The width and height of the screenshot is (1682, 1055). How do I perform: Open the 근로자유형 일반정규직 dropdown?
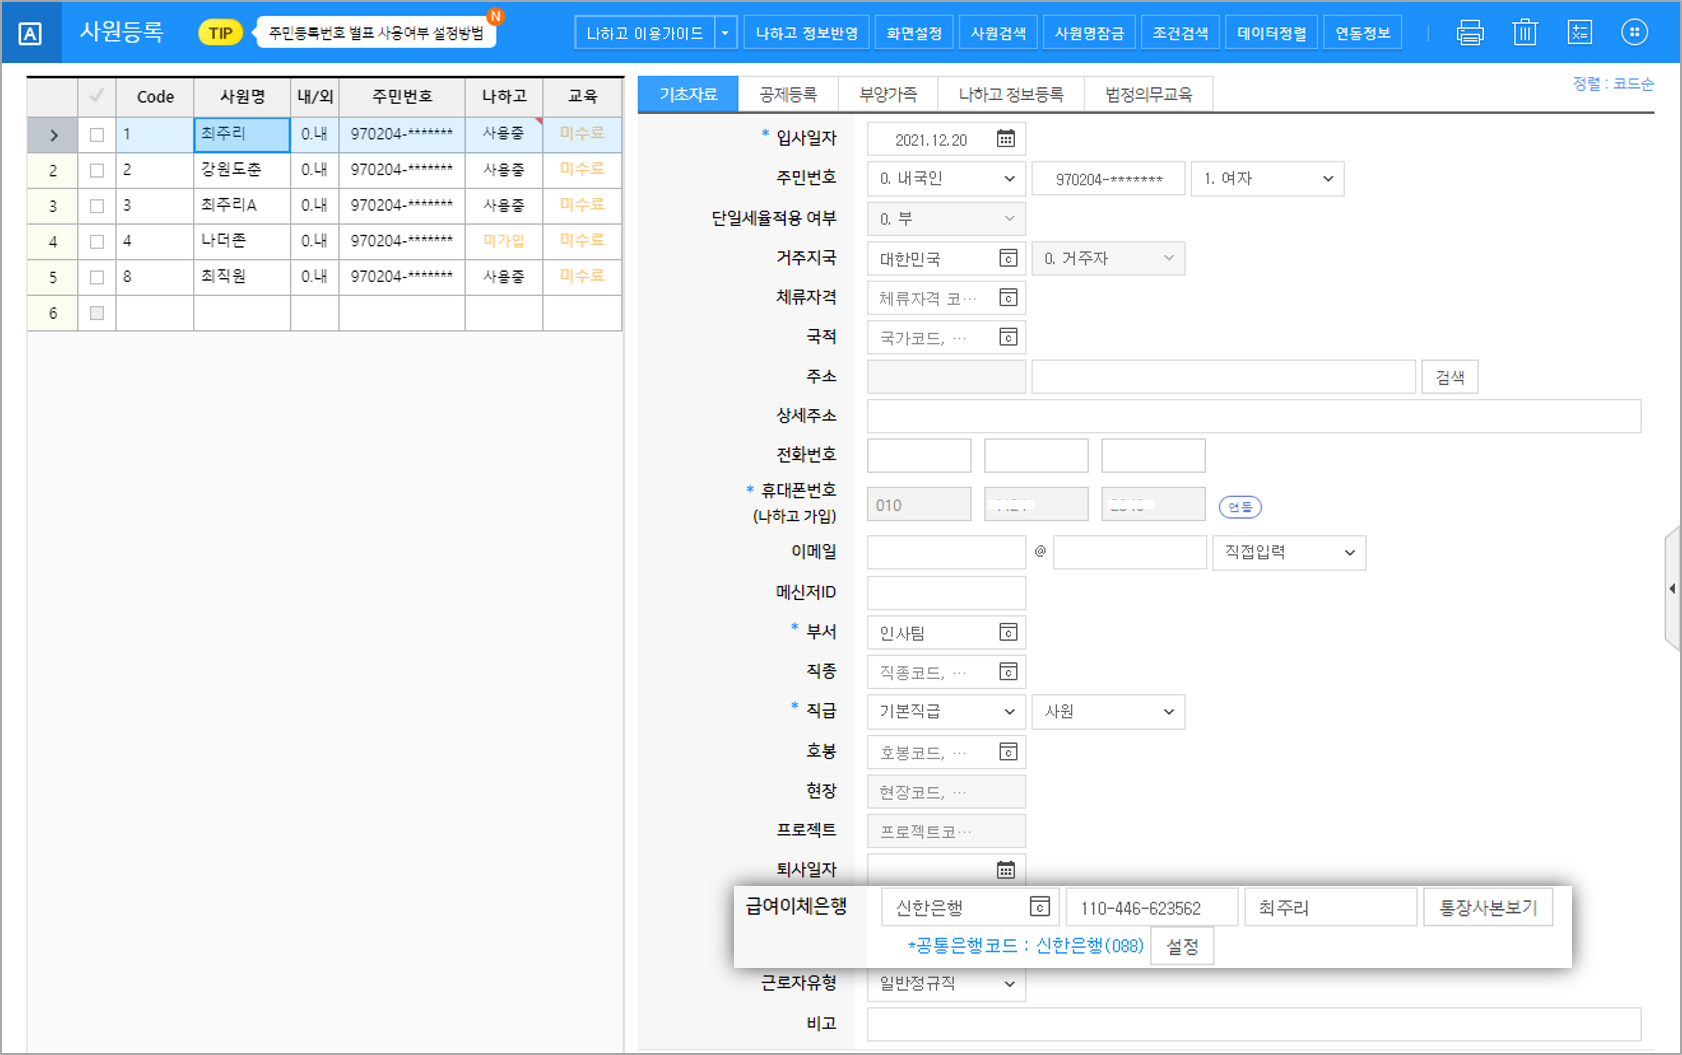point(946,984)
